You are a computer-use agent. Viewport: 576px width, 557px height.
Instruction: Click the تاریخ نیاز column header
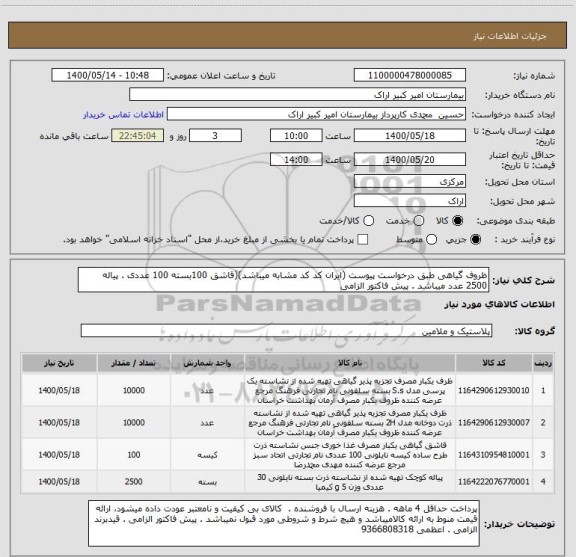tap(59, 363)
